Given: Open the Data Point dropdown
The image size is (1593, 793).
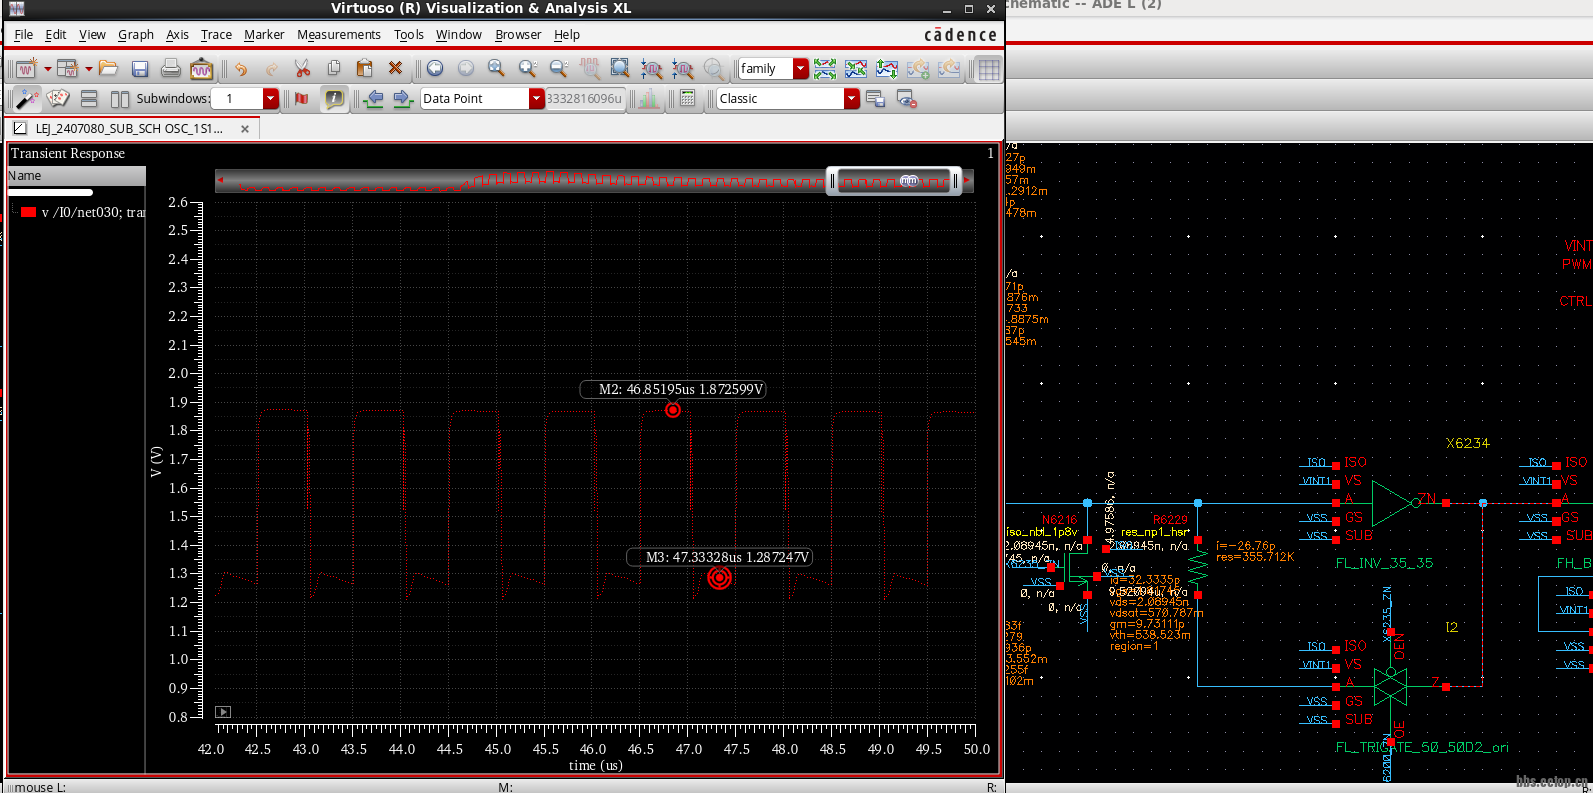Looking at the screenshot, I should click(x=536, y=98).
